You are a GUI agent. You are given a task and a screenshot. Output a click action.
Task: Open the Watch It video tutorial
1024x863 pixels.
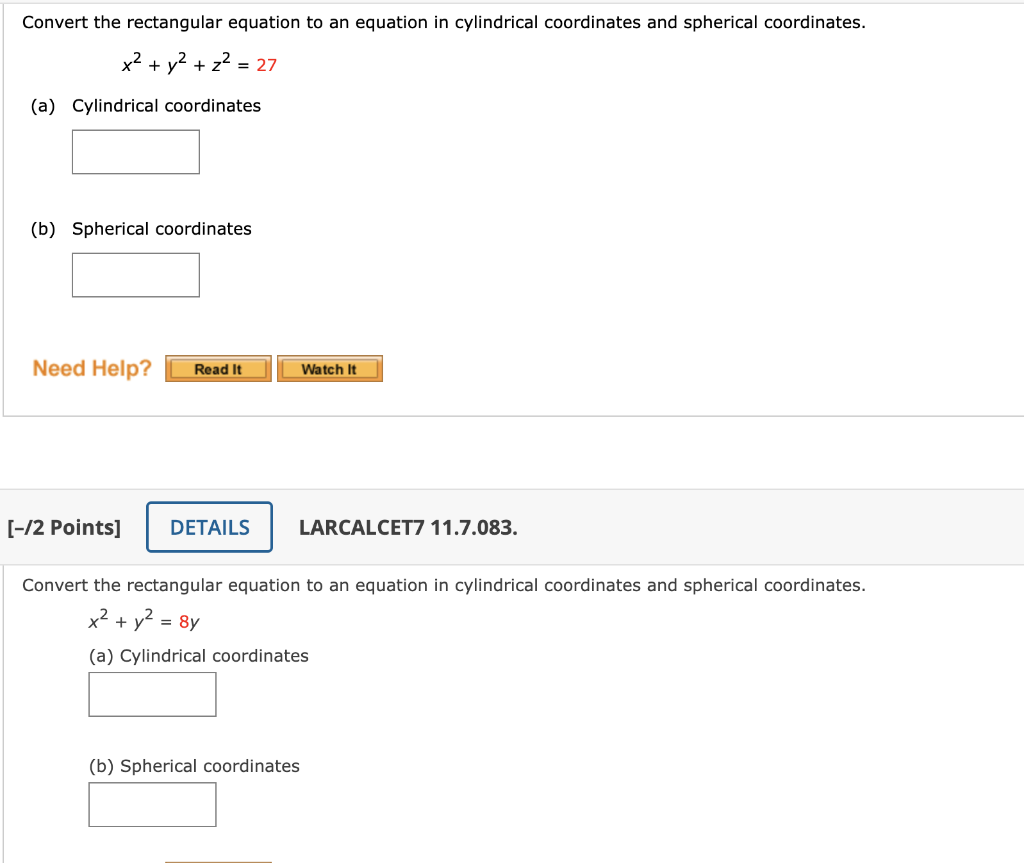(x=330, y=368)
